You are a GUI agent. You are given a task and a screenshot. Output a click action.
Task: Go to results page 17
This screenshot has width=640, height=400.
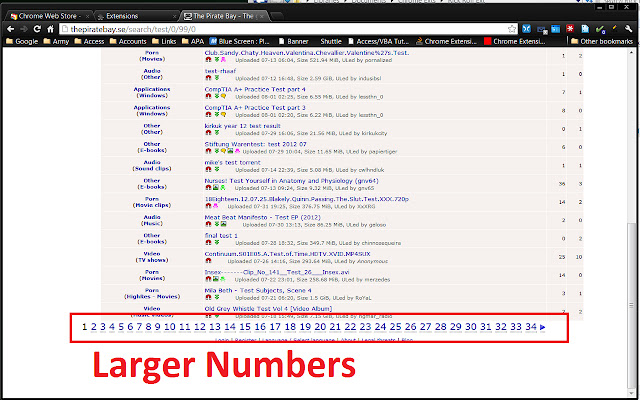[x=275, y=327]
